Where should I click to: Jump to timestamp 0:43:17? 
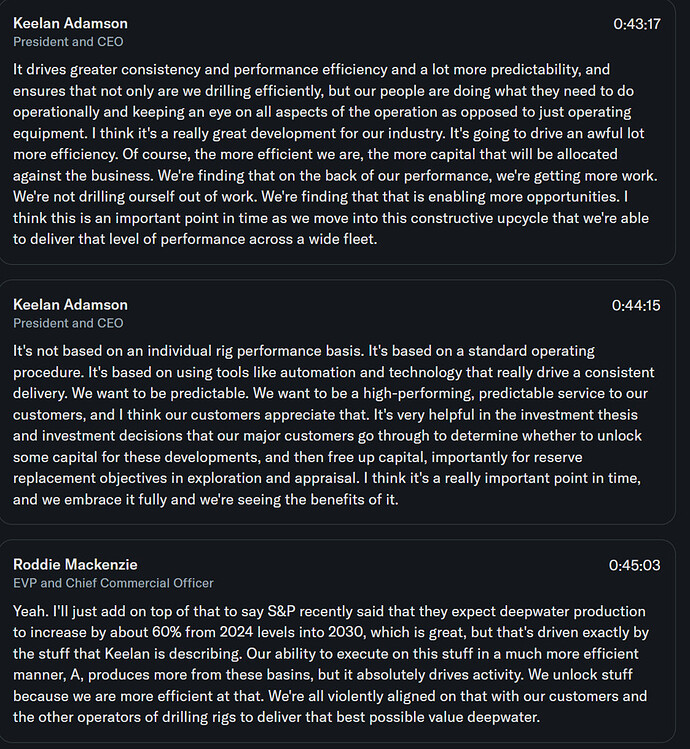636,24
